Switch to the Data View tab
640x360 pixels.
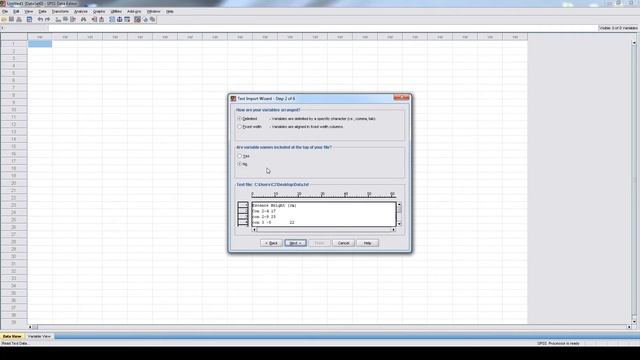click(12, 336)
